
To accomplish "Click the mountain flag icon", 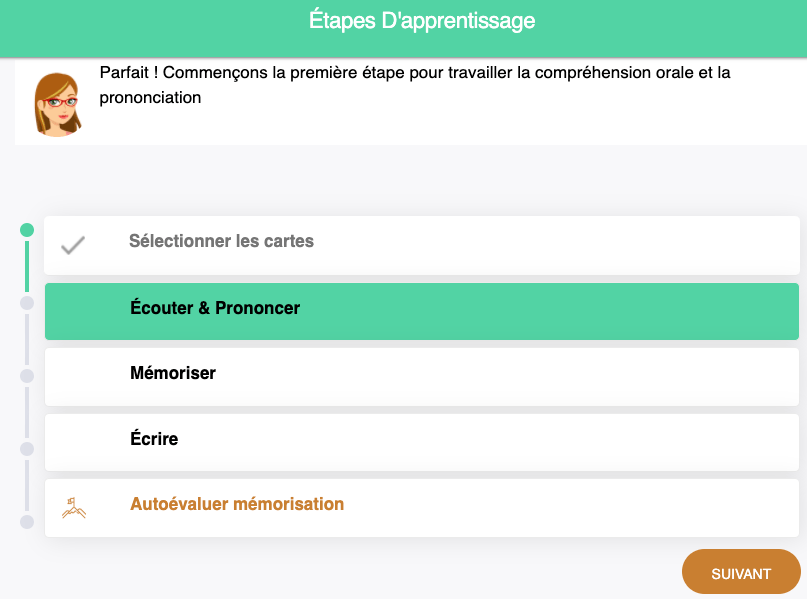I will pos(73,507).
